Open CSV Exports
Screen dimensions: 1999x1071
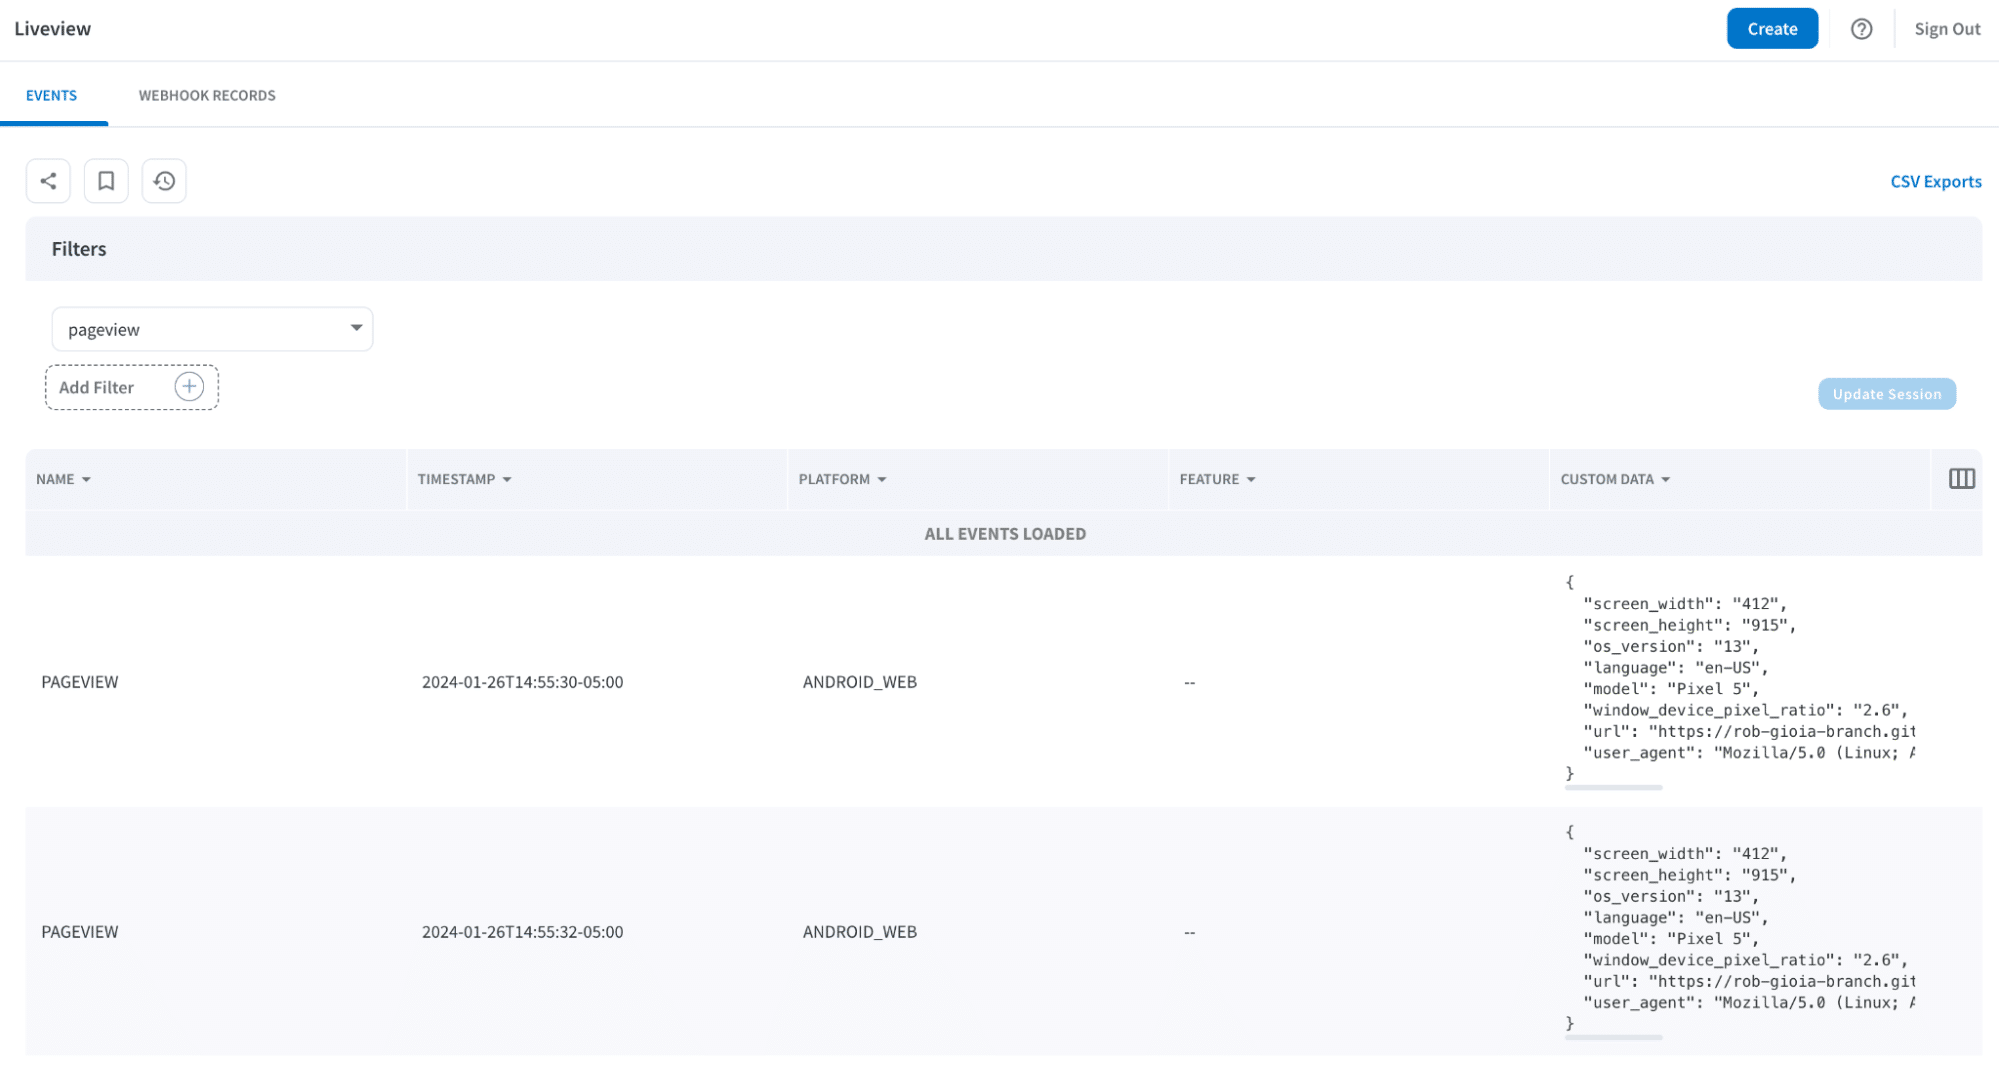tap(1934, 181)
